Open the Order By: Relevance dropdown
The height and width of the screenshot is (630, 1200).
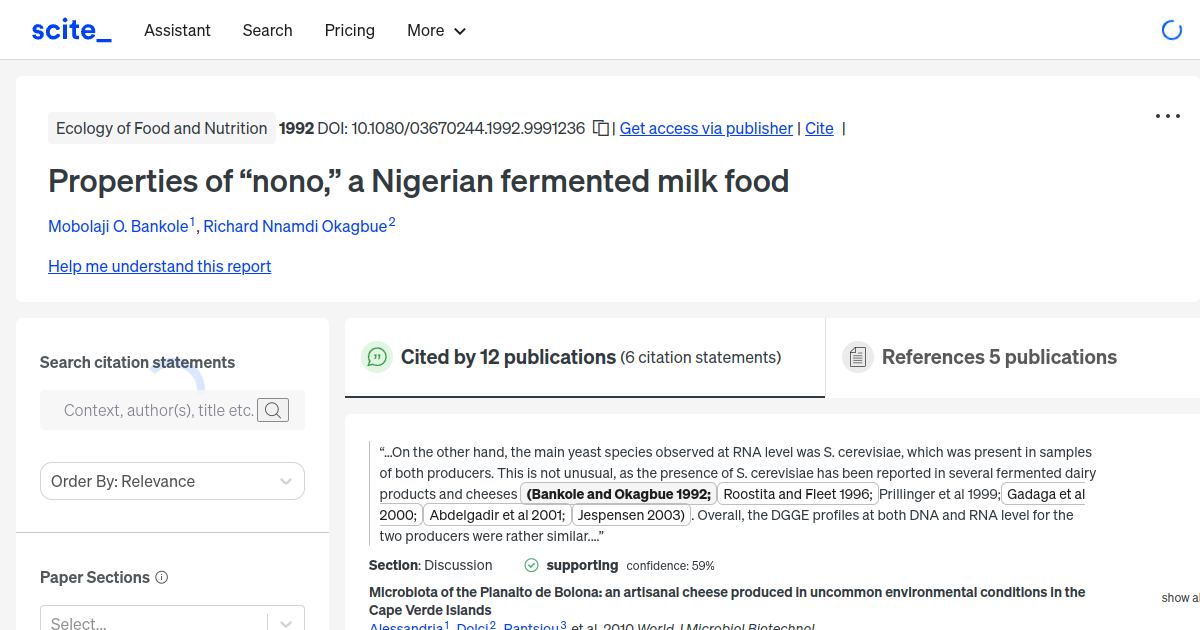pos(172,481)
